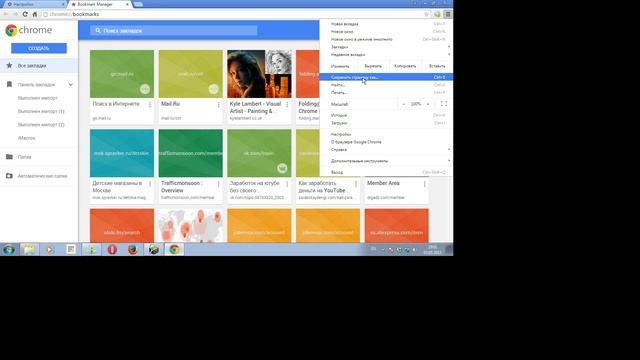Open Настройки from the menu
Screen dimensions: 640x360
click(386, 134)
